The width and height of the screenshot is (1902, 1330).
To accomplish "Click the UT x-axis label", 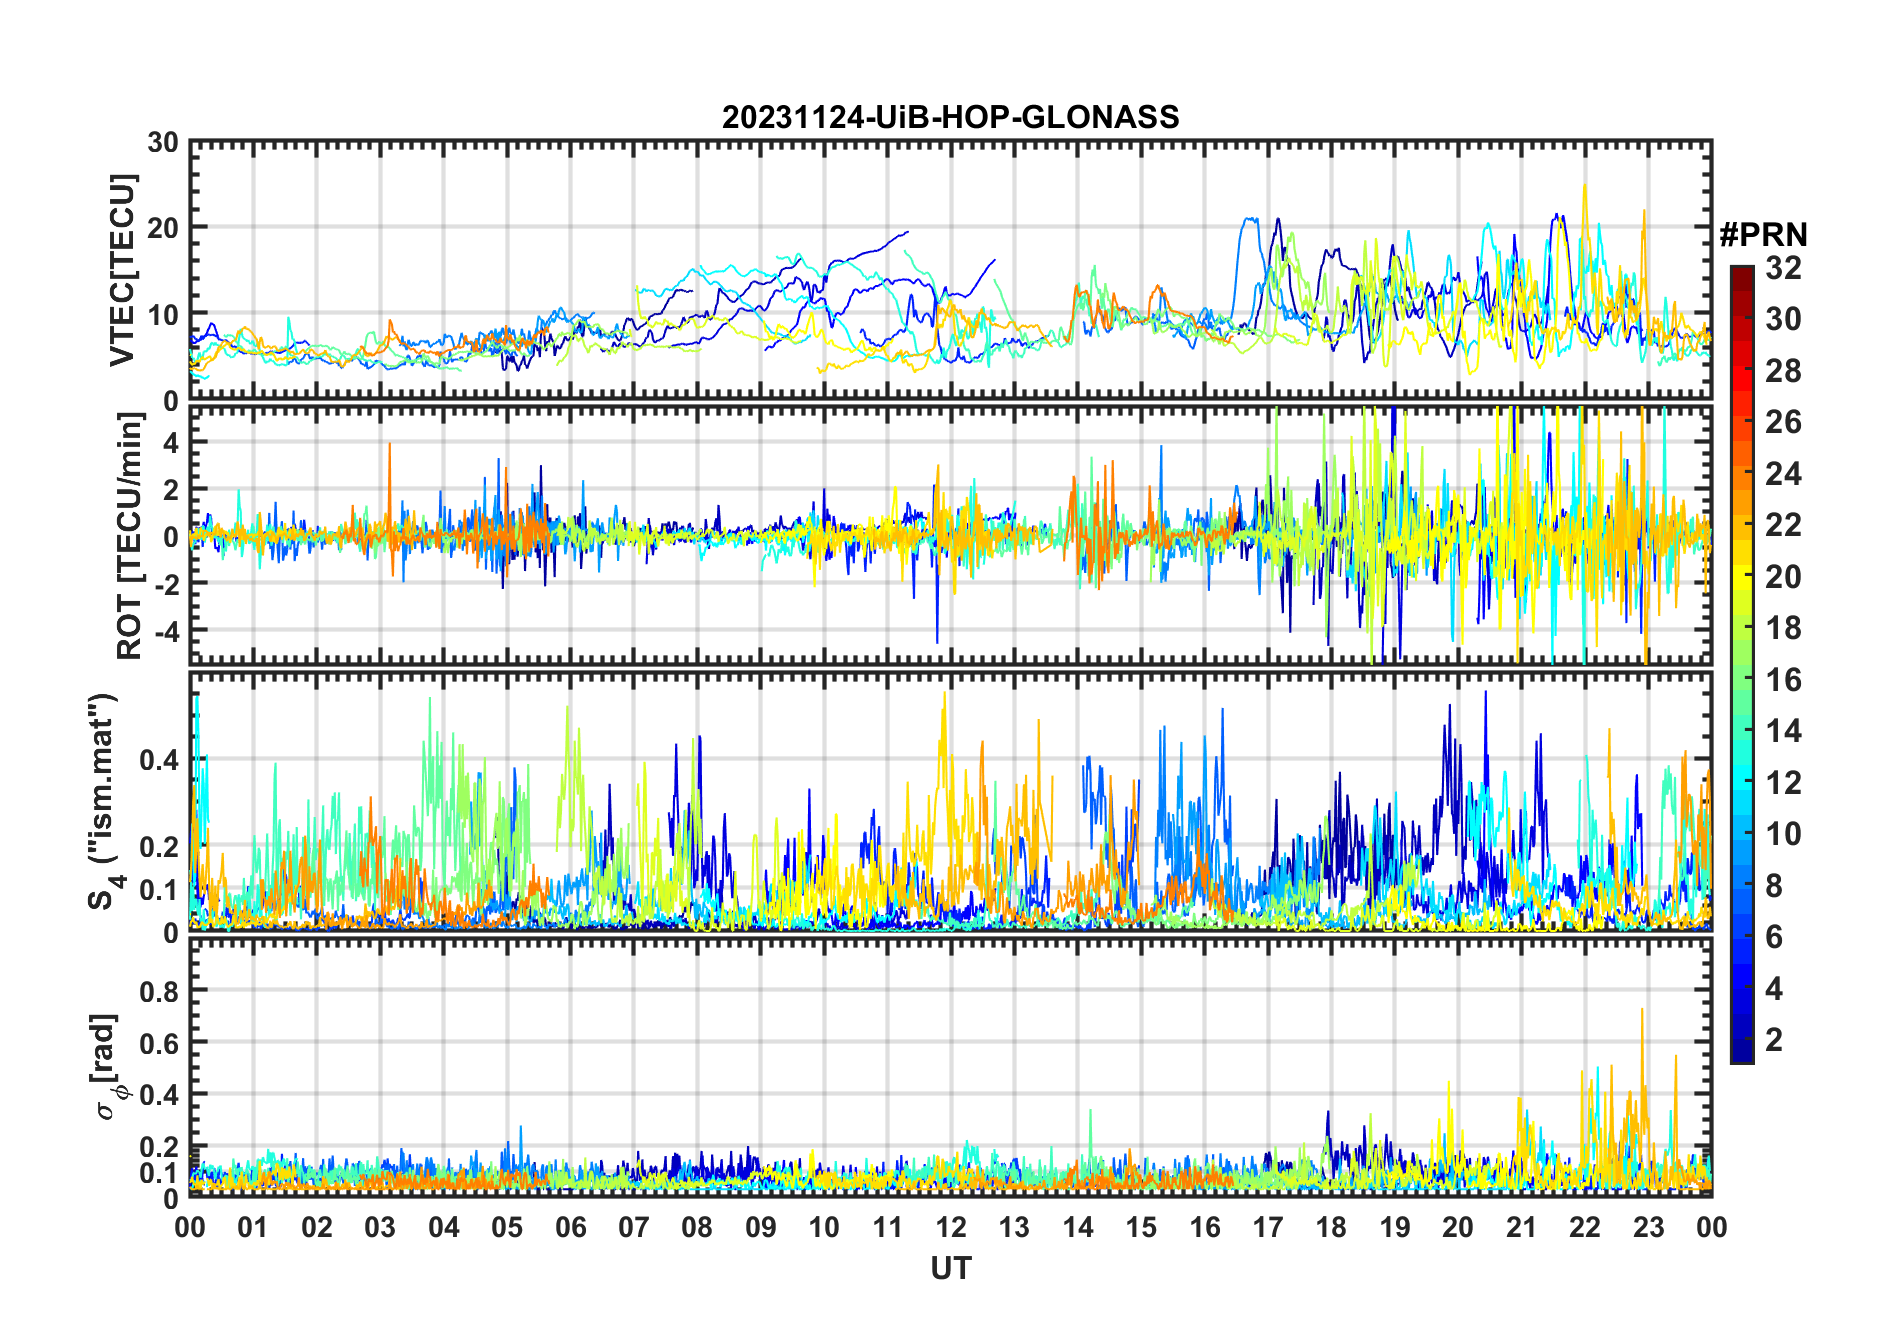I will click(951, 1268).
